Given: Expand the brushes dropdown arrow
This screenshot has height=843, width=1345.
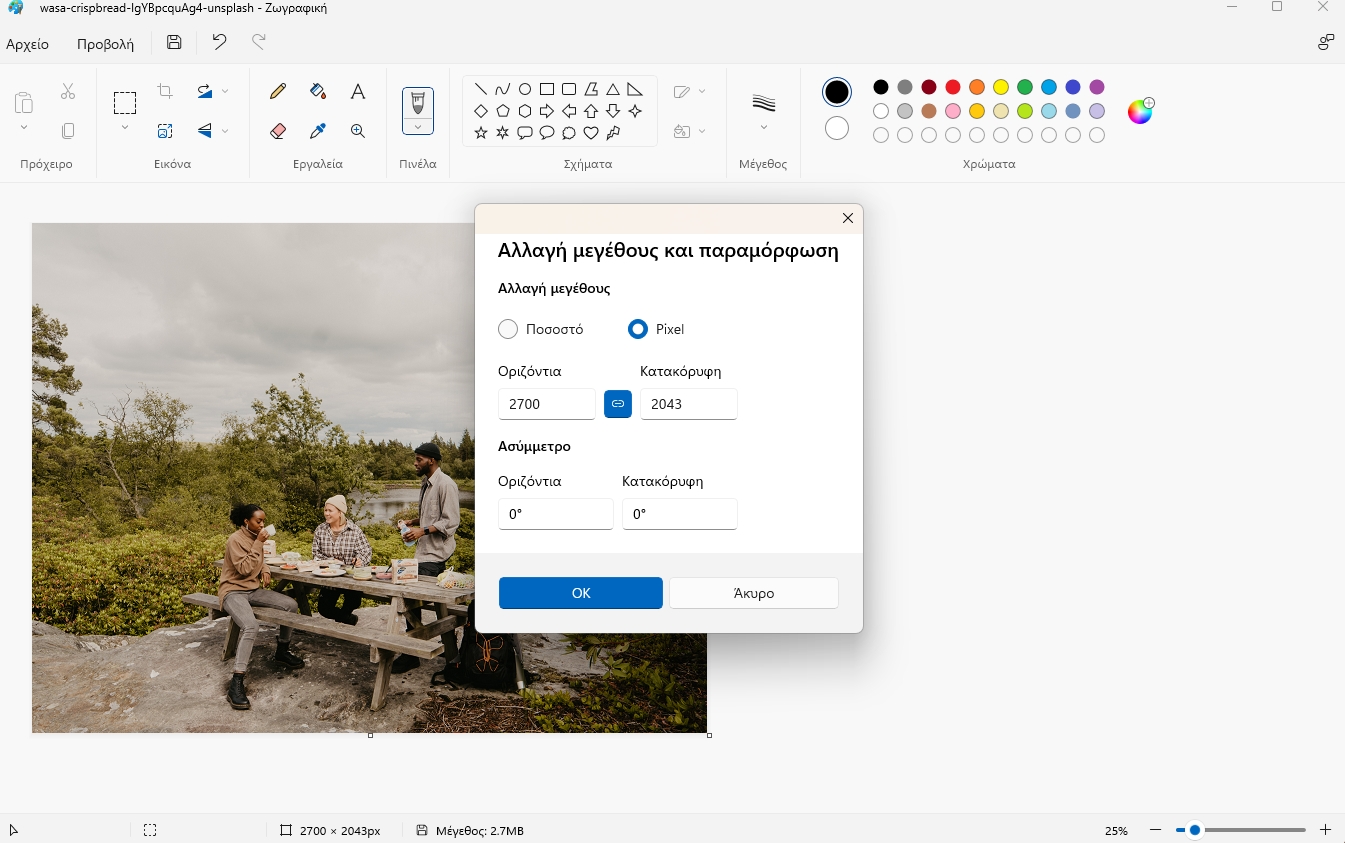Looking at the screenshot, I should click(x=418, y=126).
